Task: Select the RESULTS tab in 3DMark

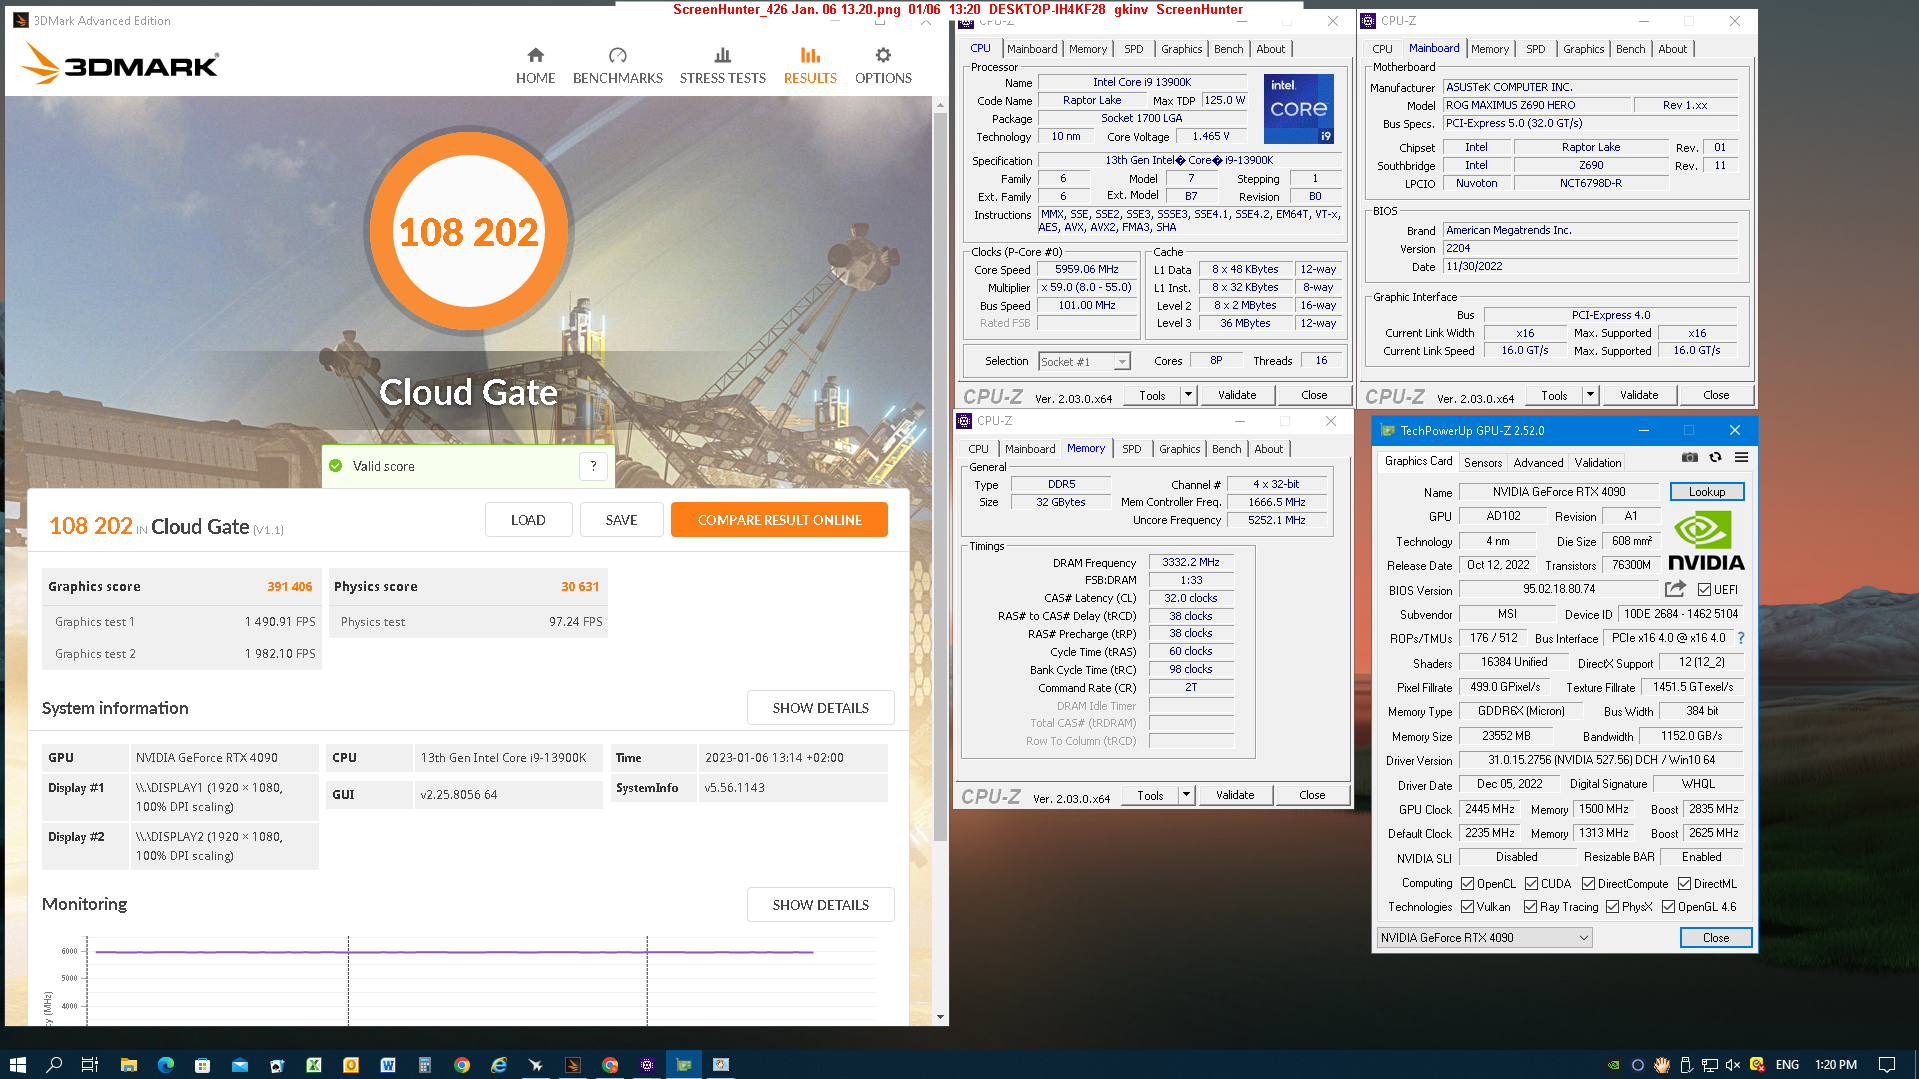Action: click(810, 66)
